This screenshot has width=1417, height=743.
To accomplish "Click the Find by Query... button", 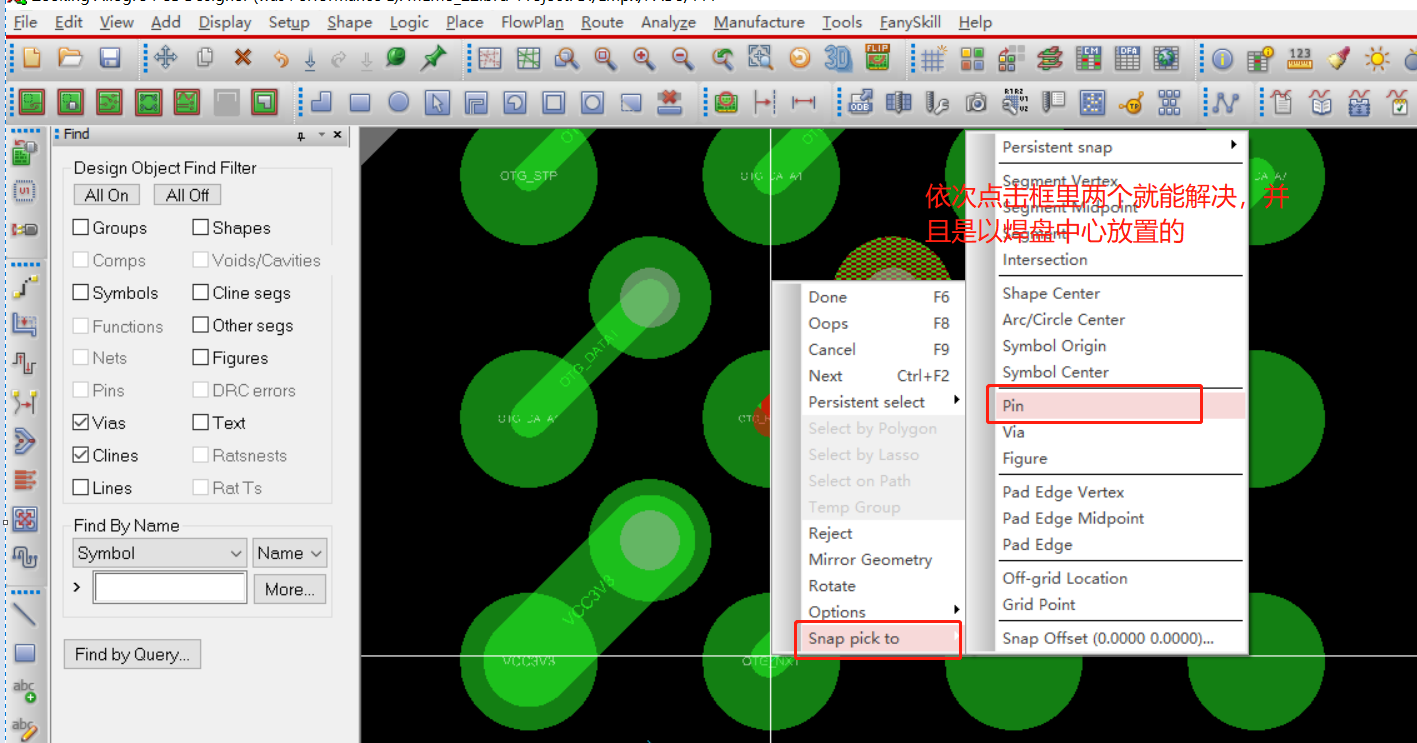I will click(132, 655).
